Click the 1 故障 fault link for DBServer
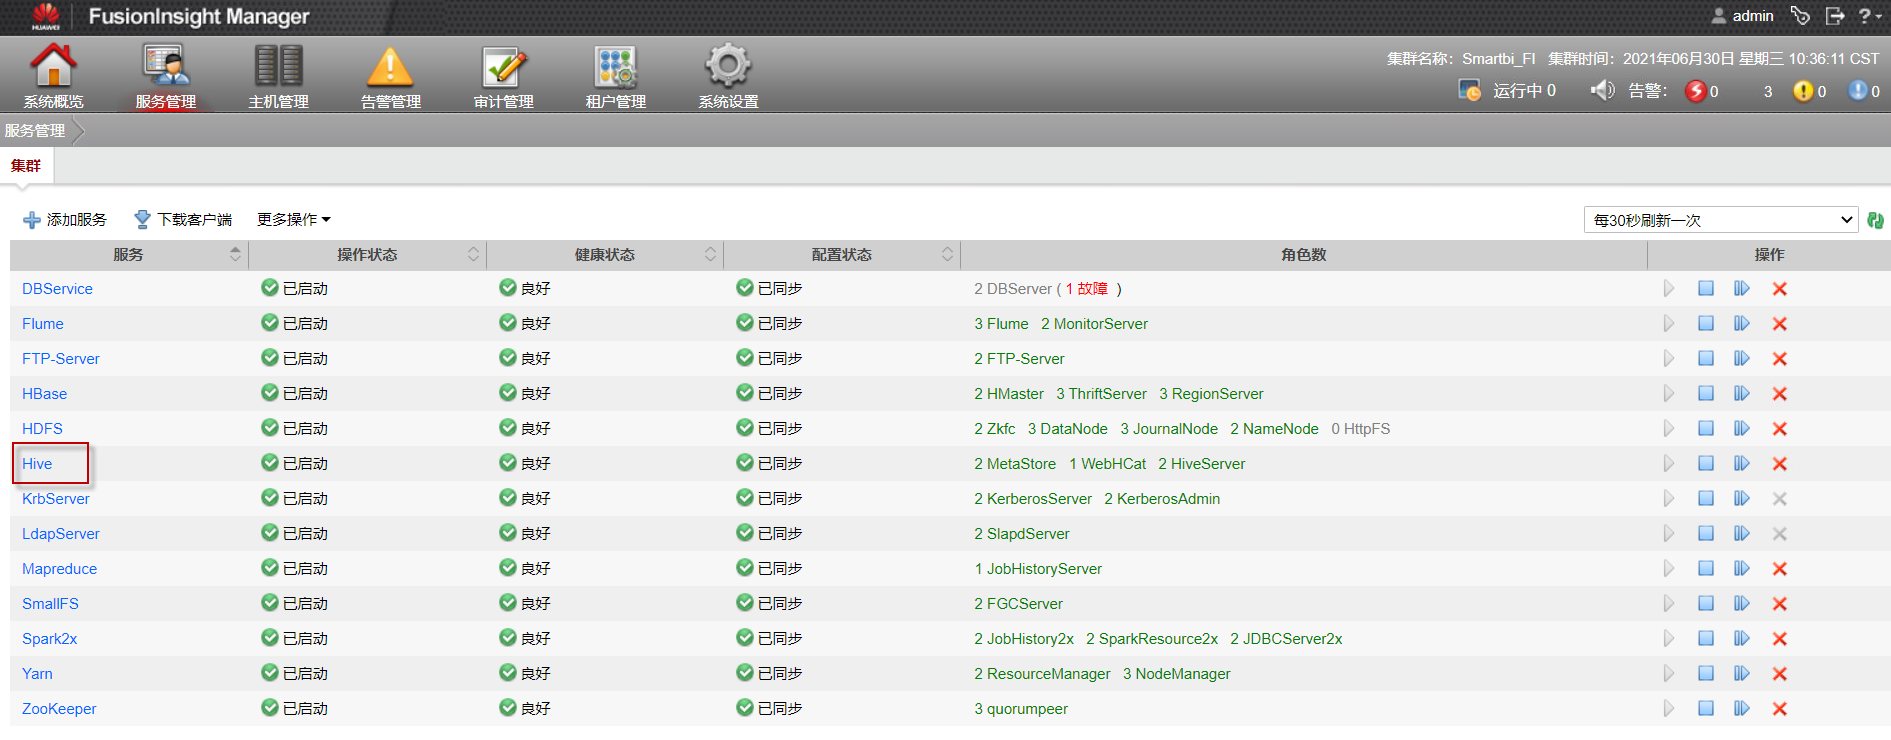 [1086, 289]
